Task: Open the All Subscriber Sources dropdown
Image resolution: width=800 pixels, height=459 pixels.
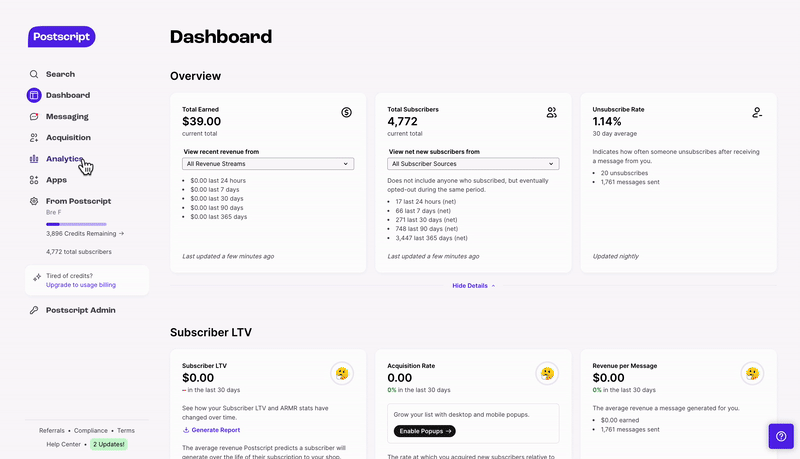Action: click(473, 164)
